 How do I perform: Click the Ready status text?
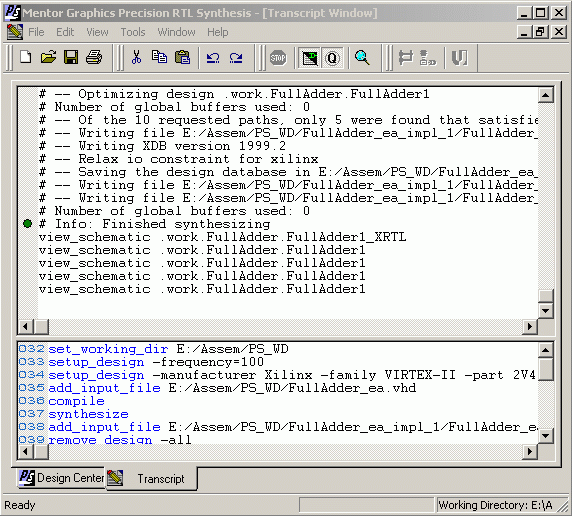coord(20,505)
